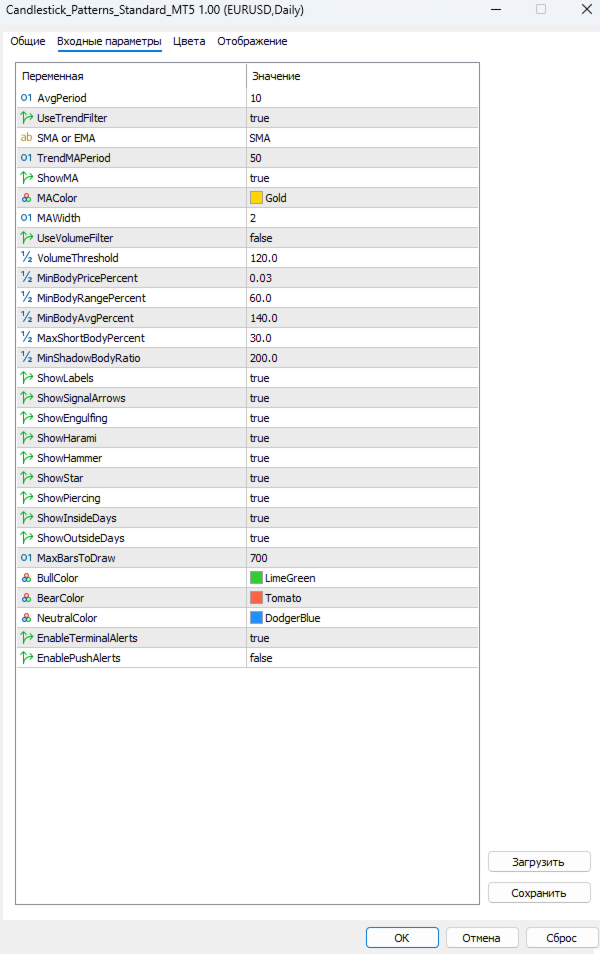Open the BearColor Tomato dropdown

coord(362,598)
